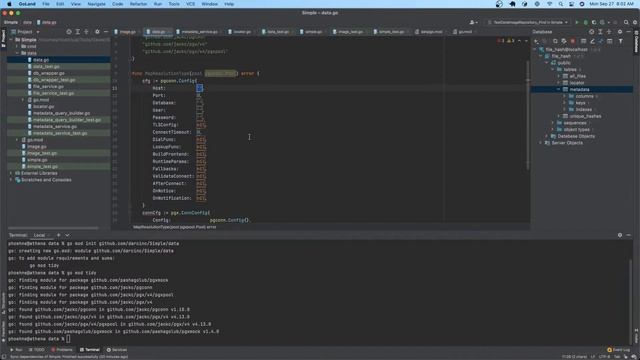The image size is (640, 360).
Task: Click the Terminal tool window button at bottom
Action: tap(90, 350)
